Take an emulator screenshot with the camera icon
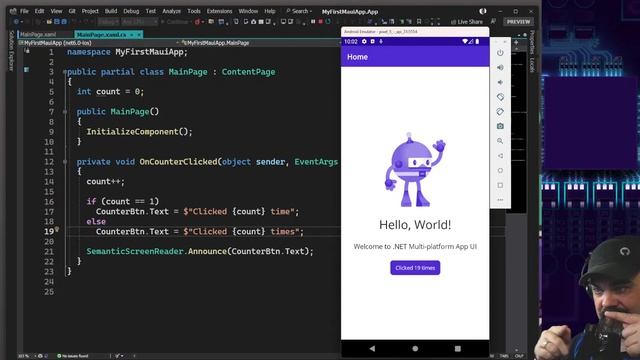 coord(500,126)
